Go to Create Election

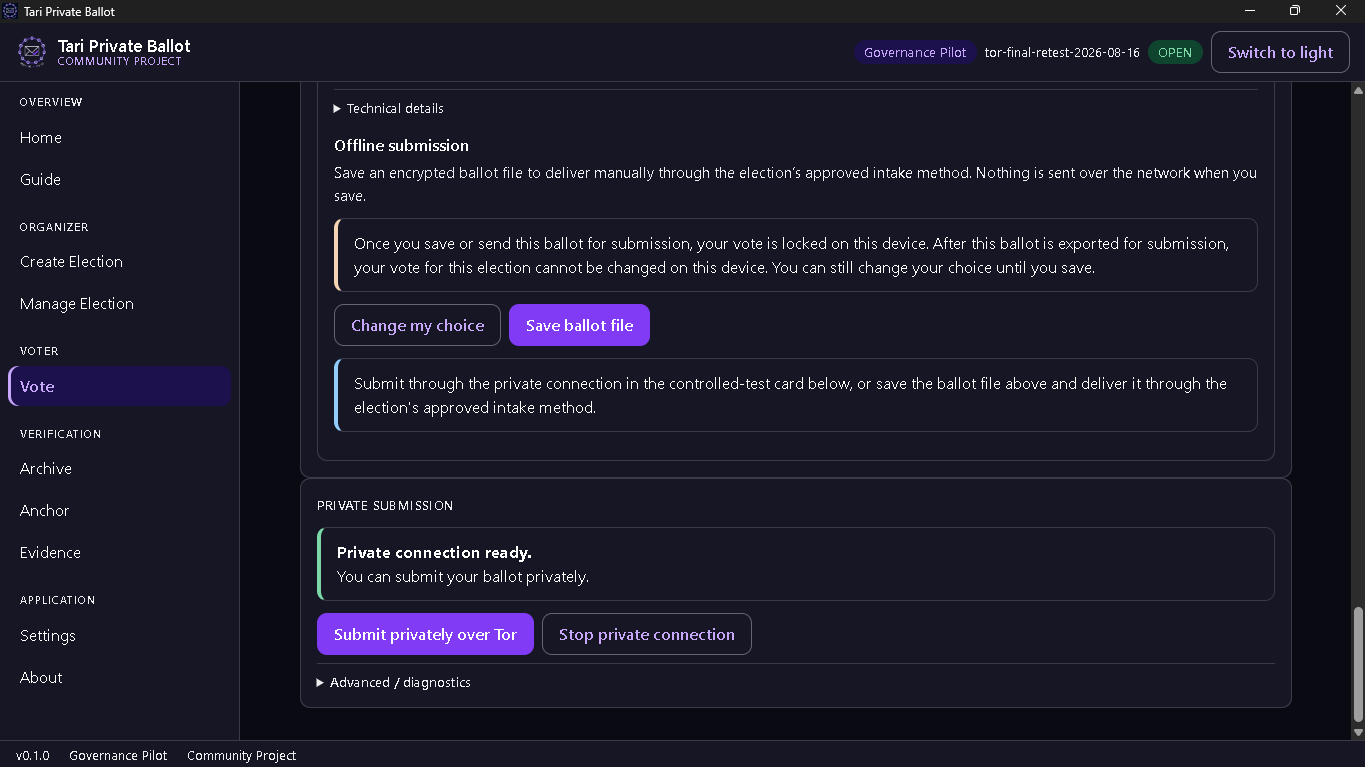[x=119, y=262]
